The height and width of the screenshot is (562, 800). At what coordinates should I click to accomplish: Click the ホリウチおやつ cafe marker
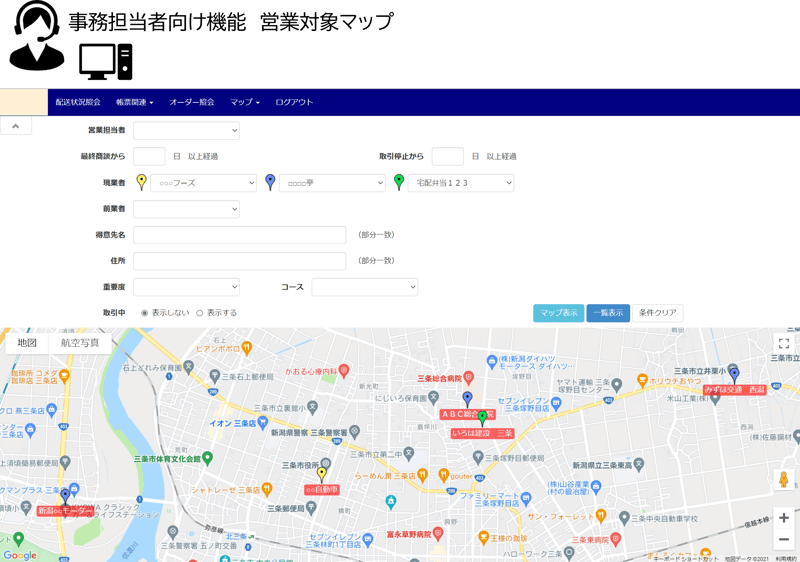coord(642,380)
